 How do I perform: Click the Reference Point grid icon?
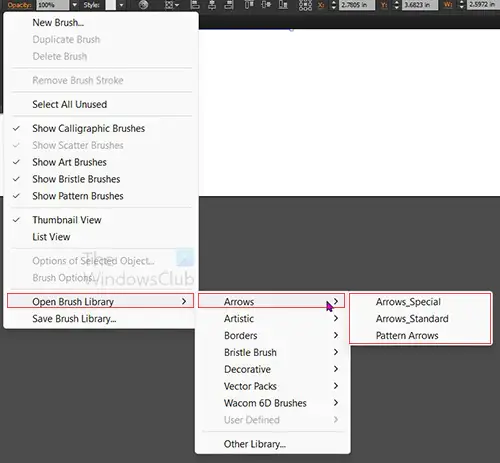coord(305,5)
